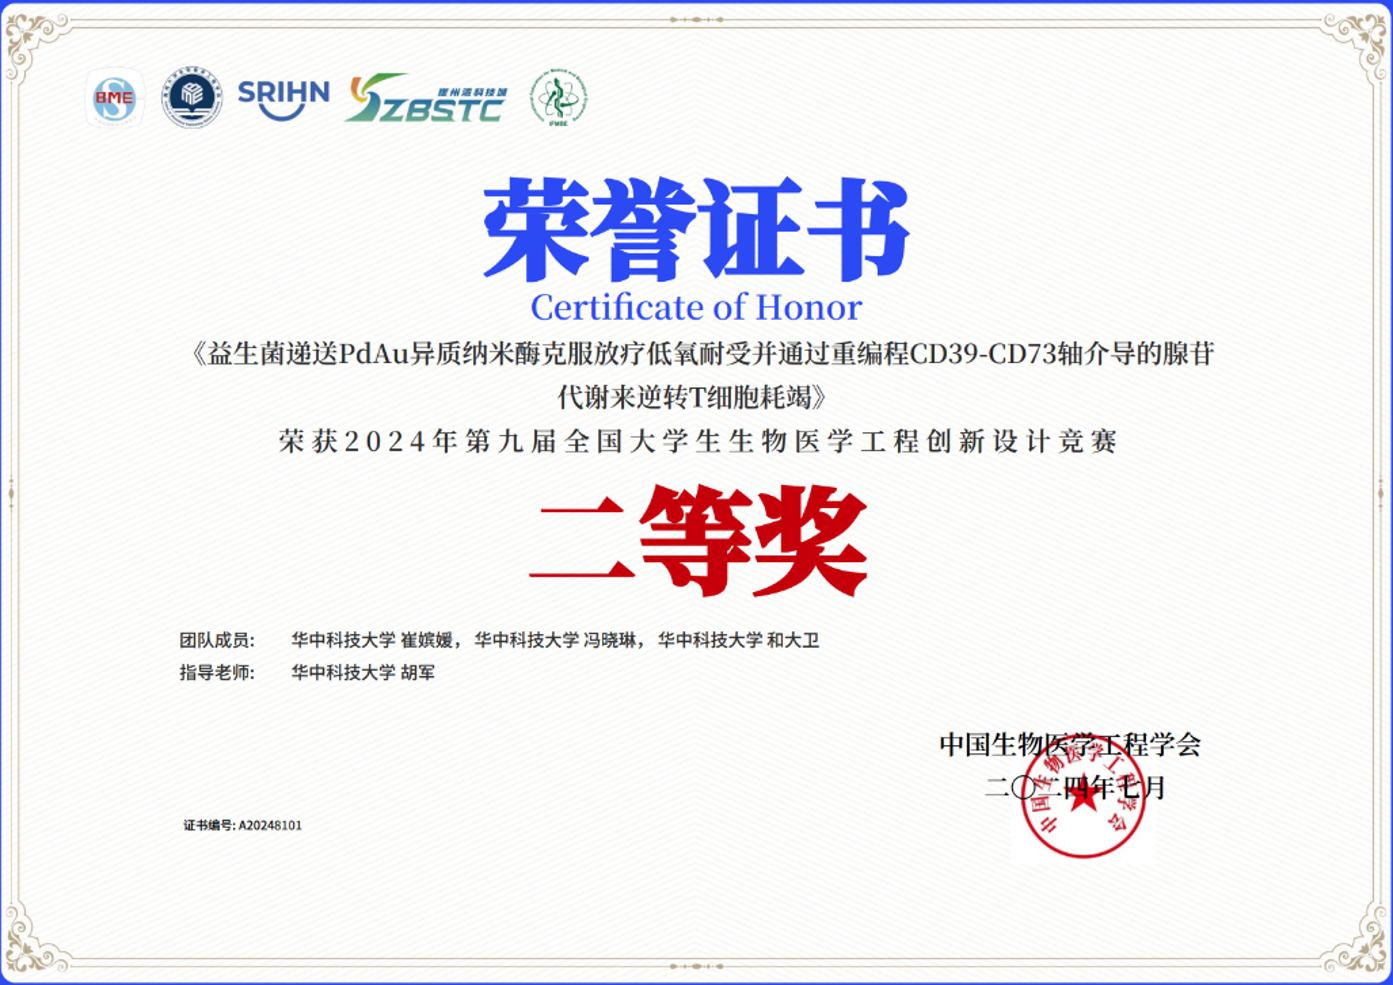This screenshot has width=1393, height=985.
Task: Click the project title line starting 《益生菌递送PdAu
Action: coord(702,354)
